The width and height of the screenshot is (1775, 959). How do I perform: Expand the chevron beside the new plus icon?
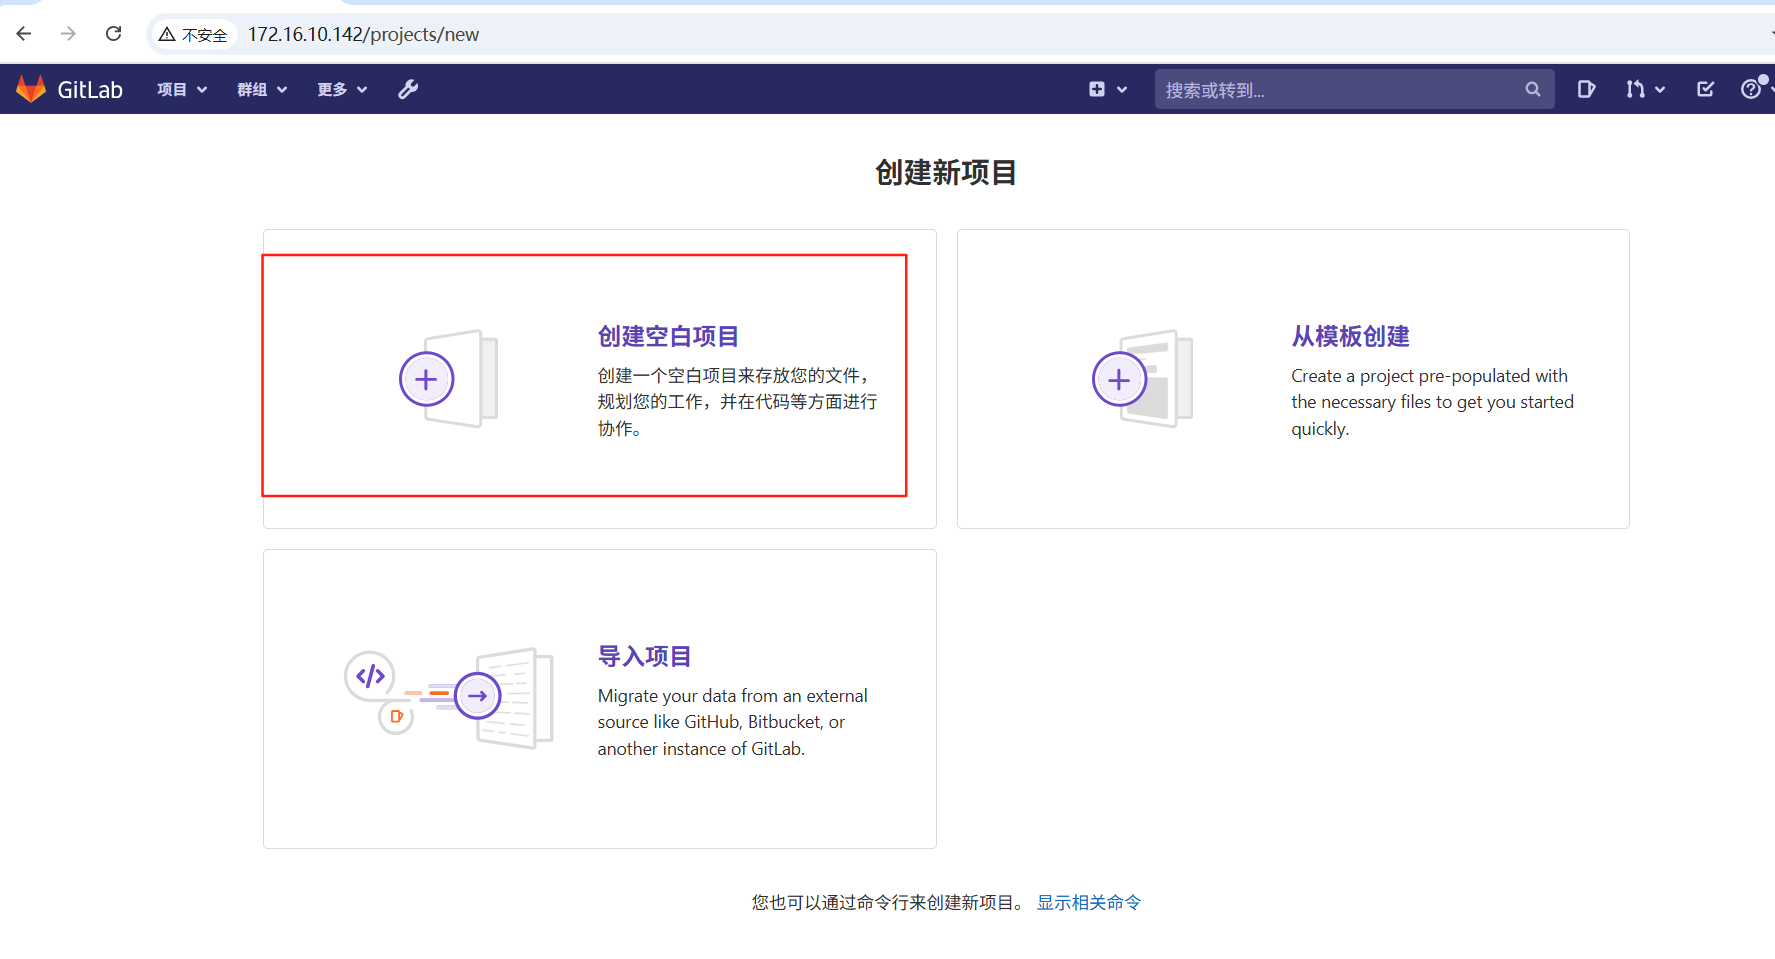[x=1122, y=90]
